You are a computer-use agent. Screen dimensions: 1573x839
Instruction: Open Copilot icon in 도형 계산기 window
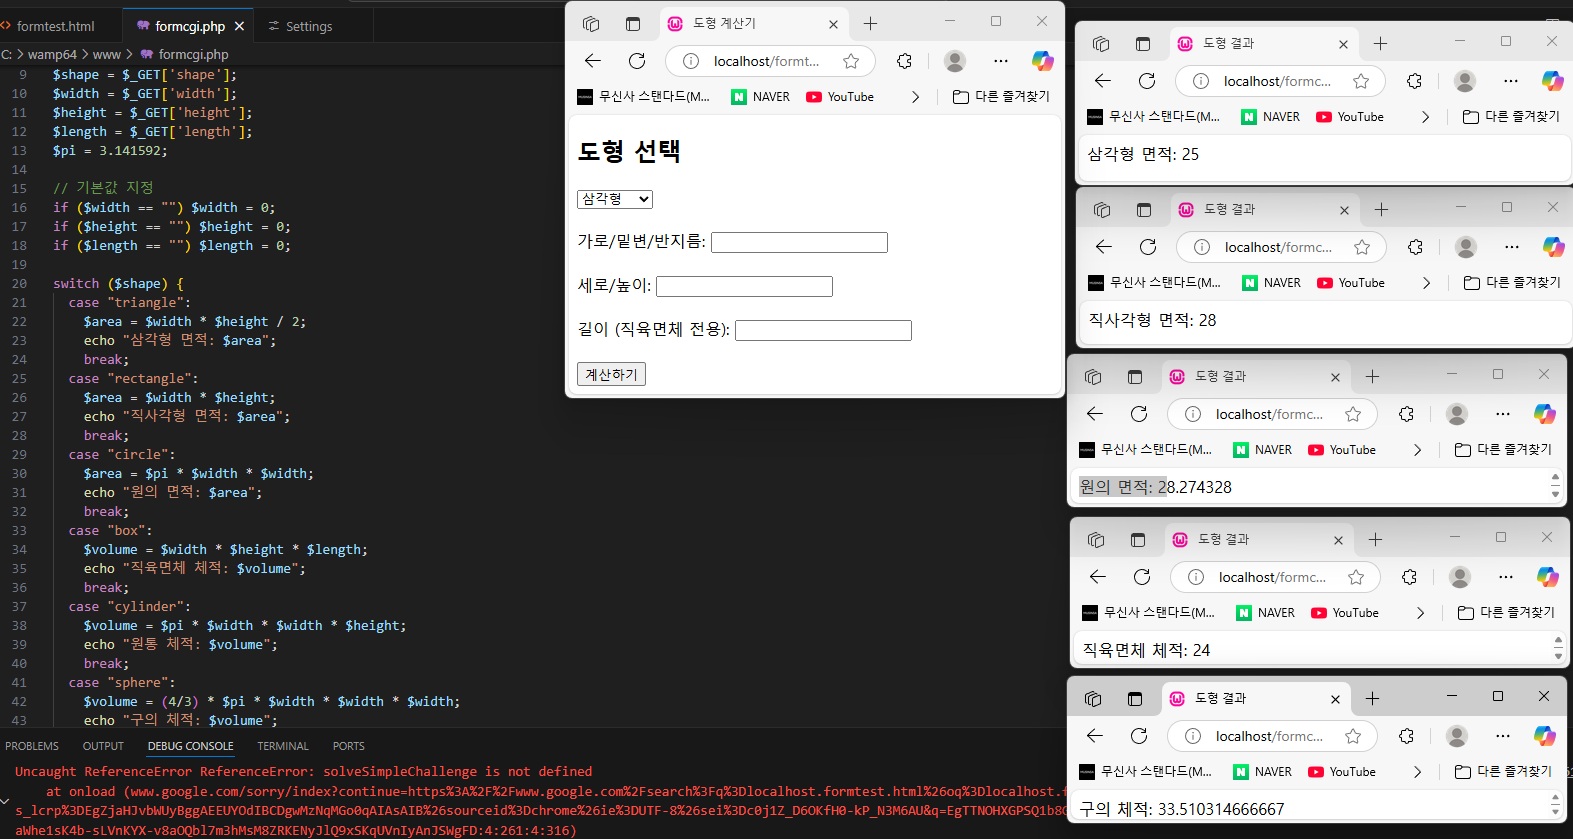coord(1043,61)
